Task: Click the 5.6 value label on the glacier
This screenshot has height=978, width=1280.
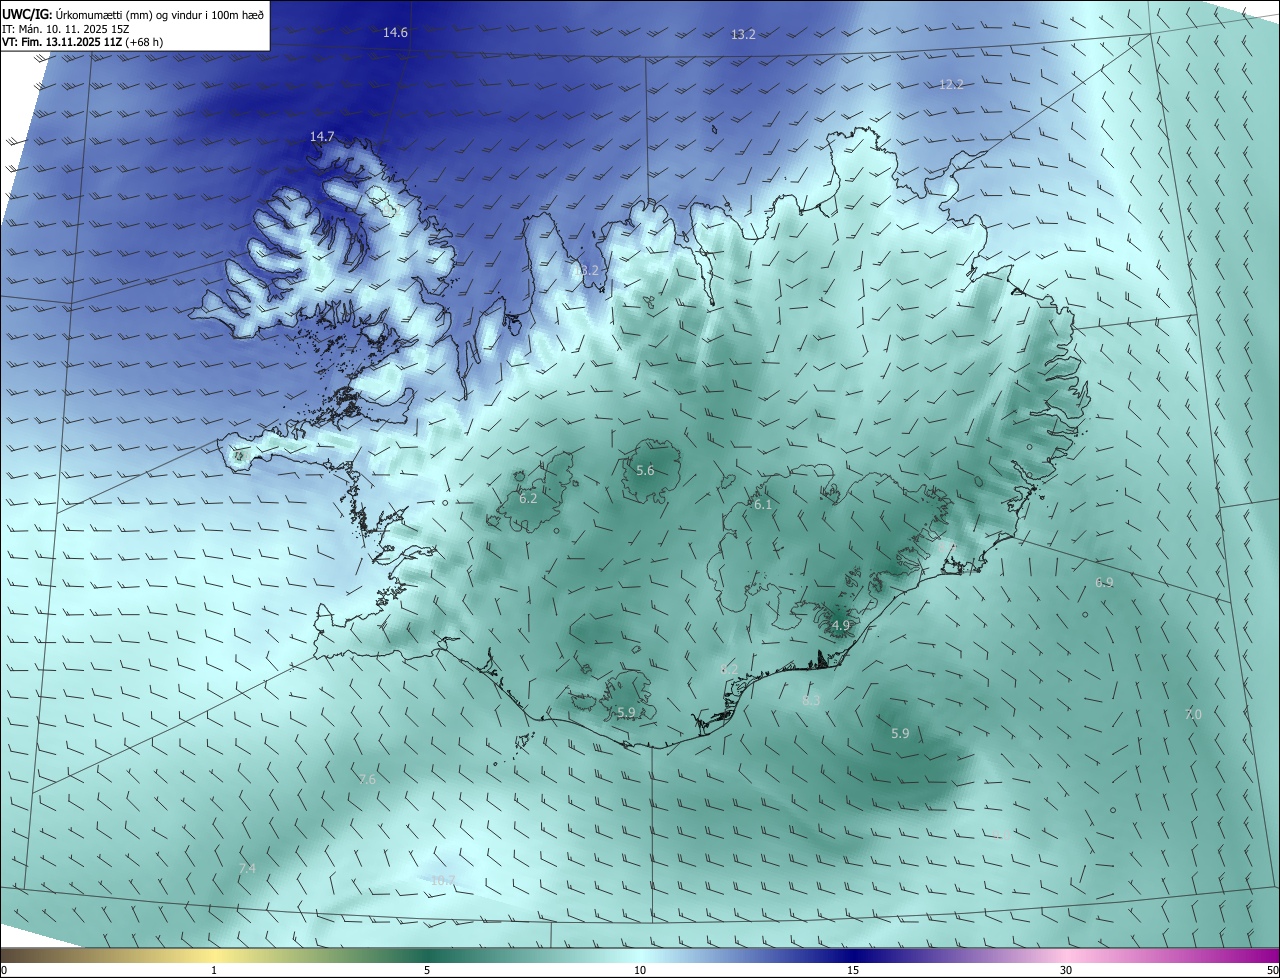Action: point(645,471)
